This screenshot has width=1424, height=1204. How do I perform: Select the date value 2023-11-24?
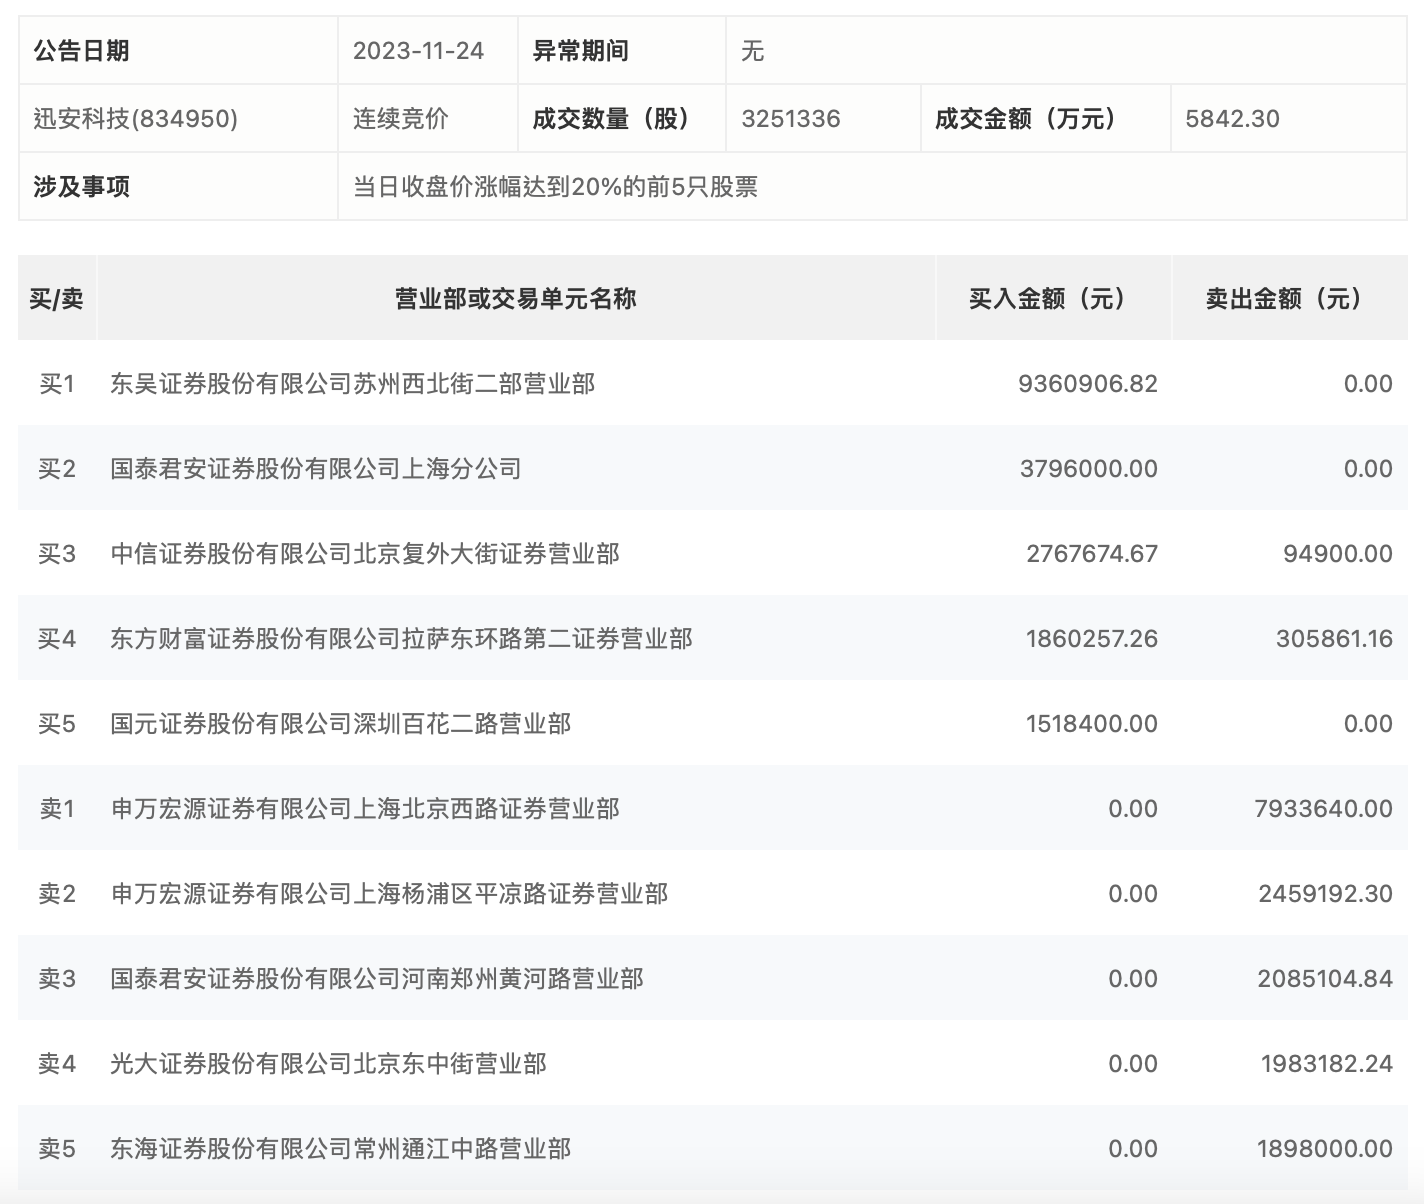(x=418, y=51)
